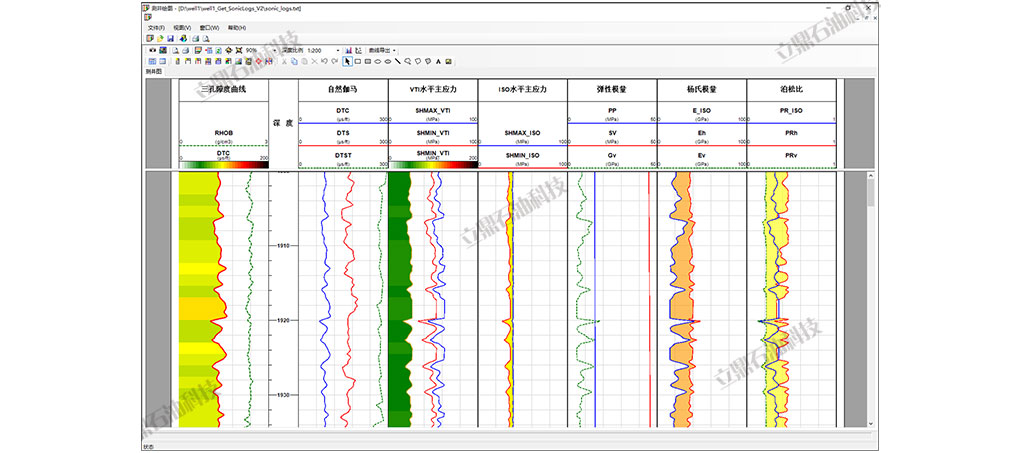Image resolution: width=1024 pixels, height=453 pixels.
Task: Open the 视图(V) menu
Action: 182,28
